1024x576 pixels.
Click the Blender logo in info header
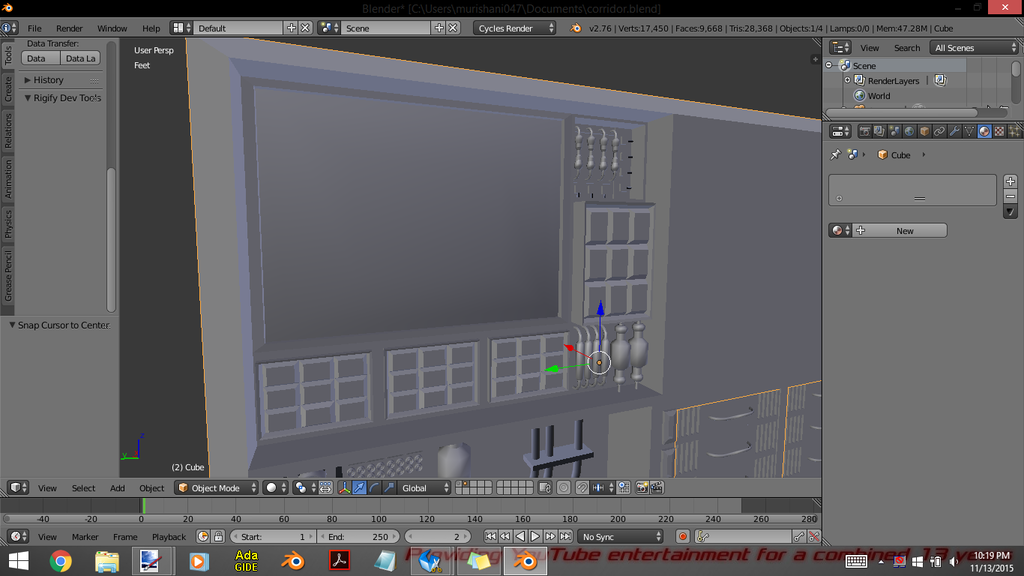575,28
